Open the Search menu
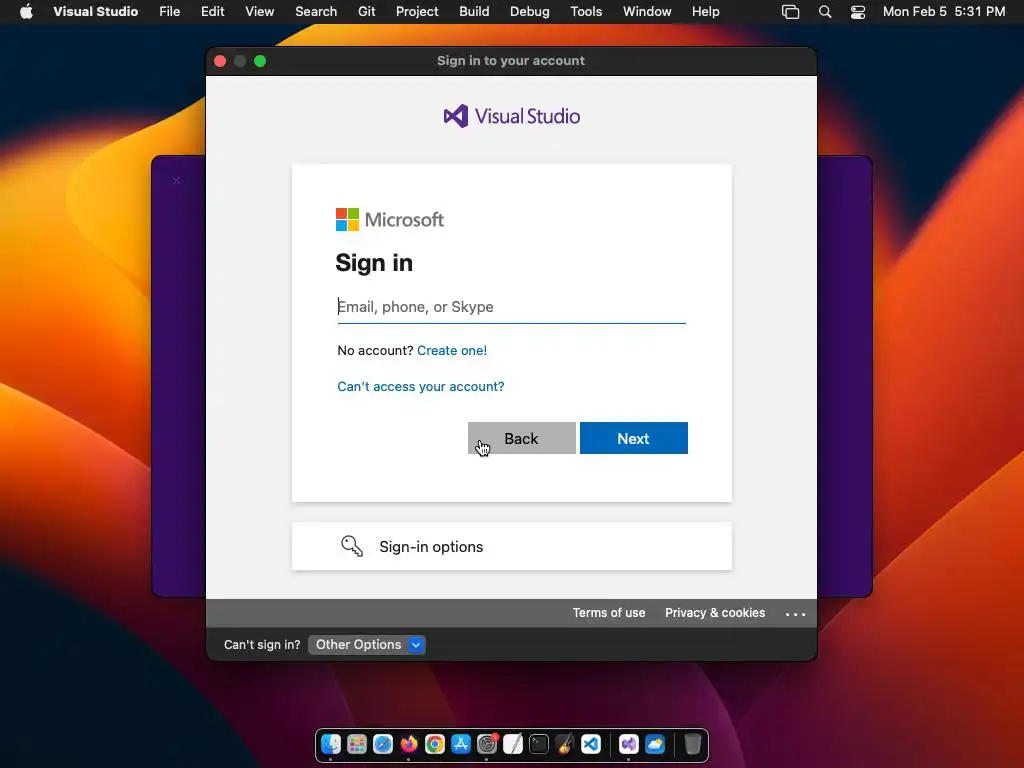 coord(316,11)
